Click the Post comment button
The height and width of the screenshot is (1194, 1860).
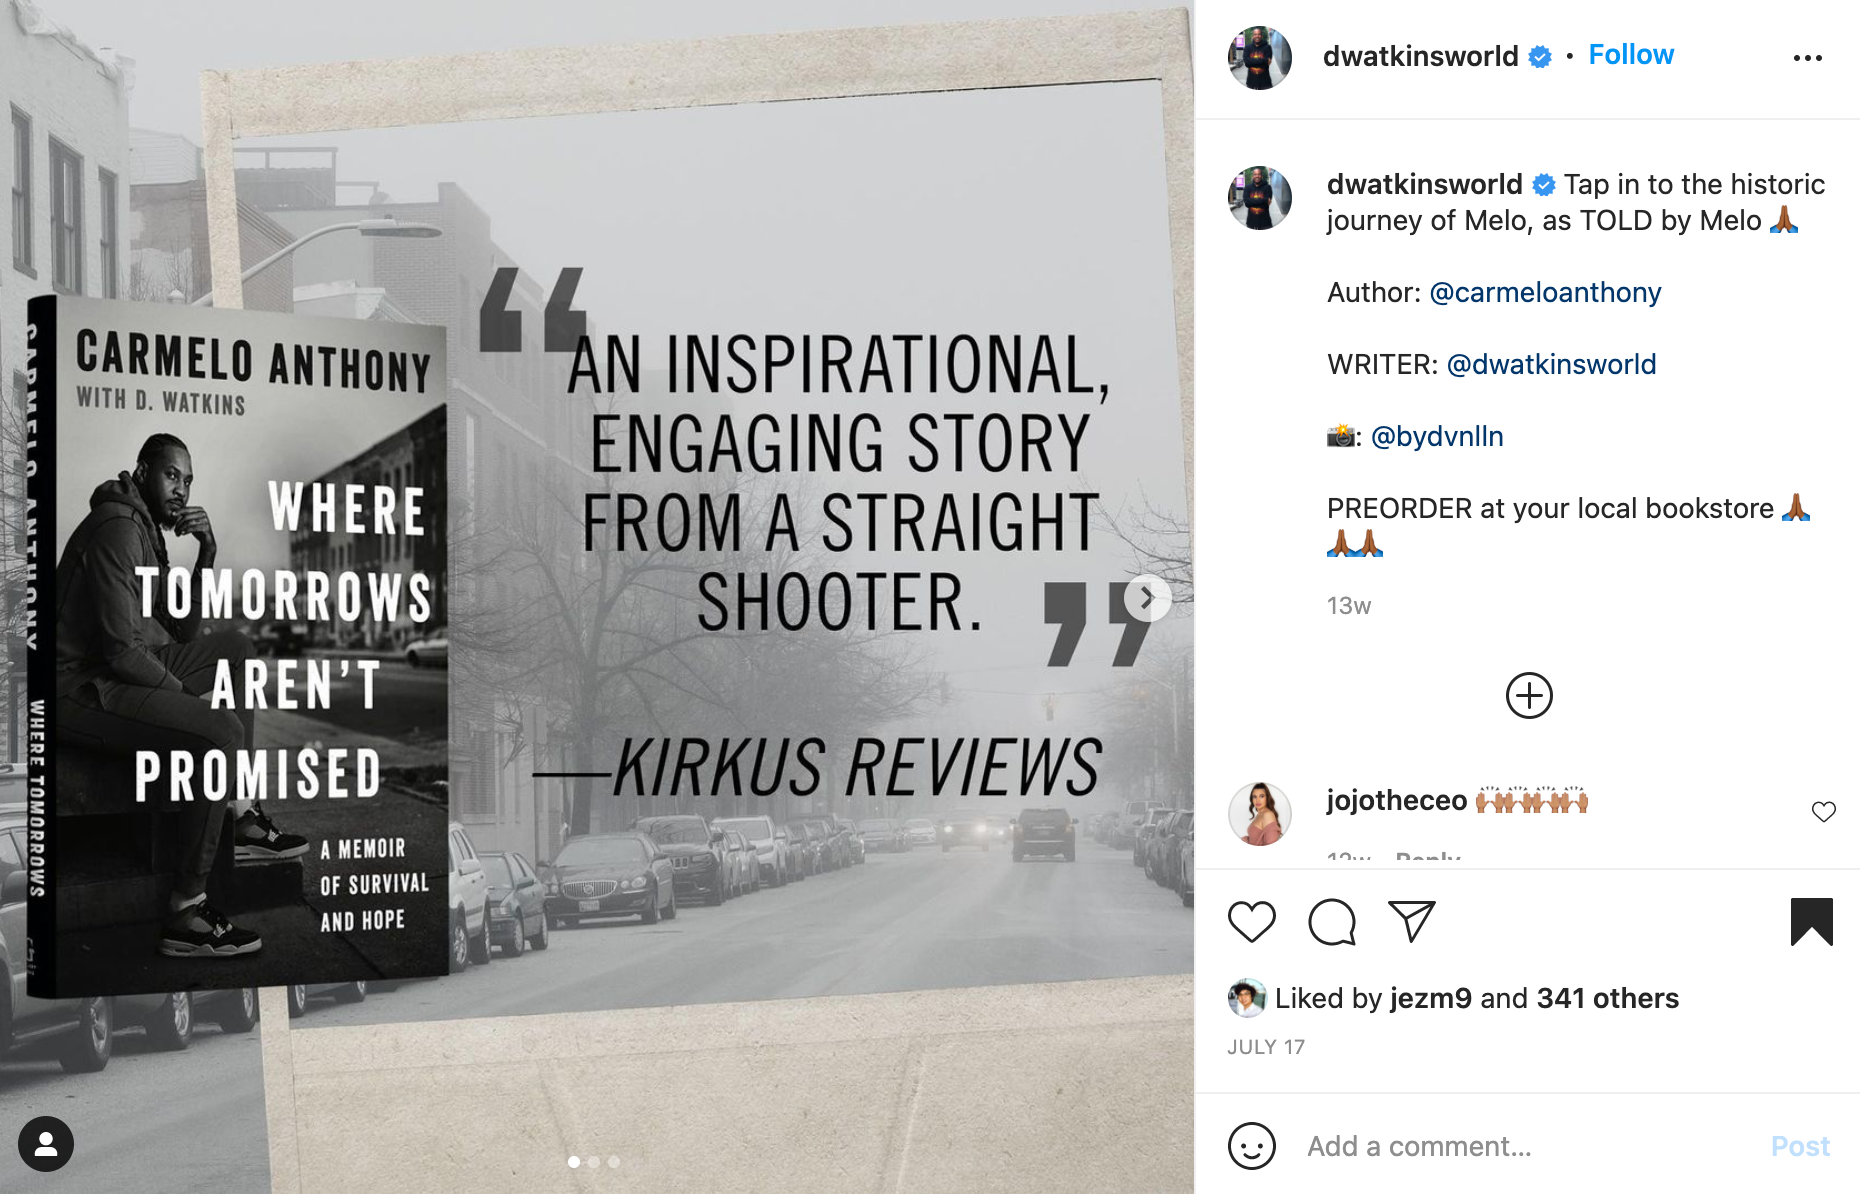point(1799,1146)
